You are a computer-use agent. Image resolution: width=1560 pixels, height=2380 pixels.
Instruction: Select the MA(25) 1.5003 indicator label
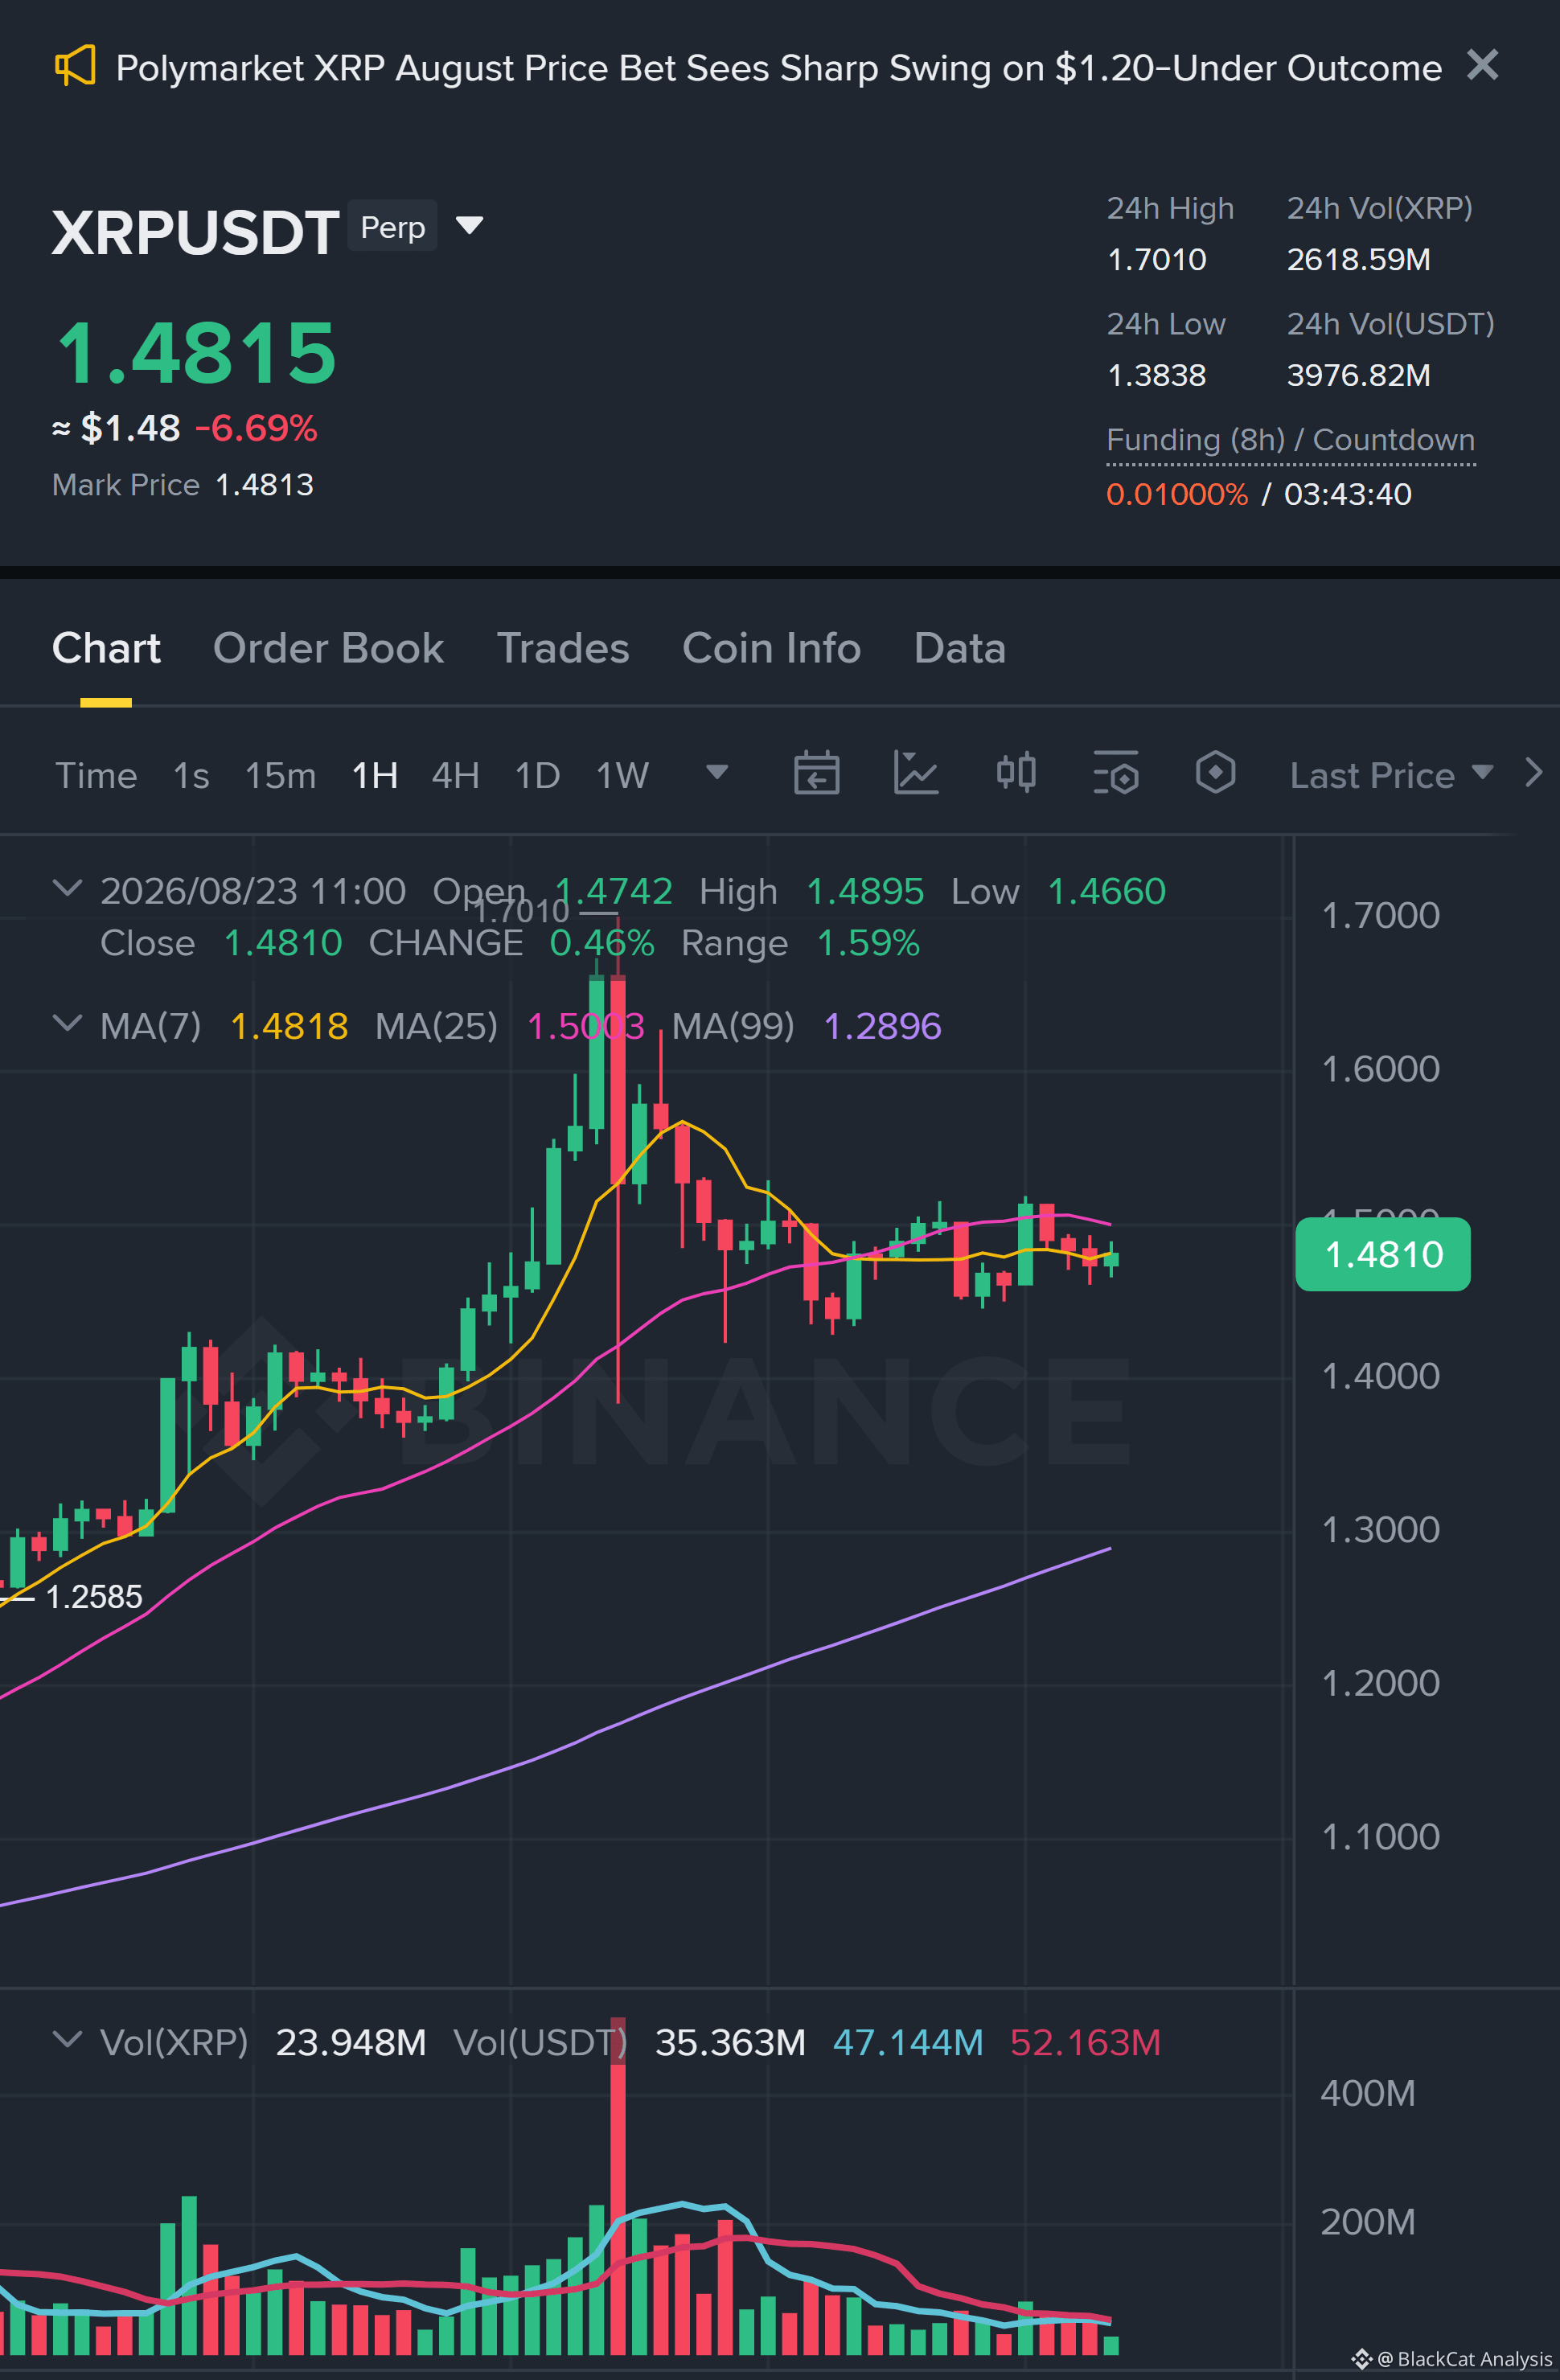[510, 1026]
